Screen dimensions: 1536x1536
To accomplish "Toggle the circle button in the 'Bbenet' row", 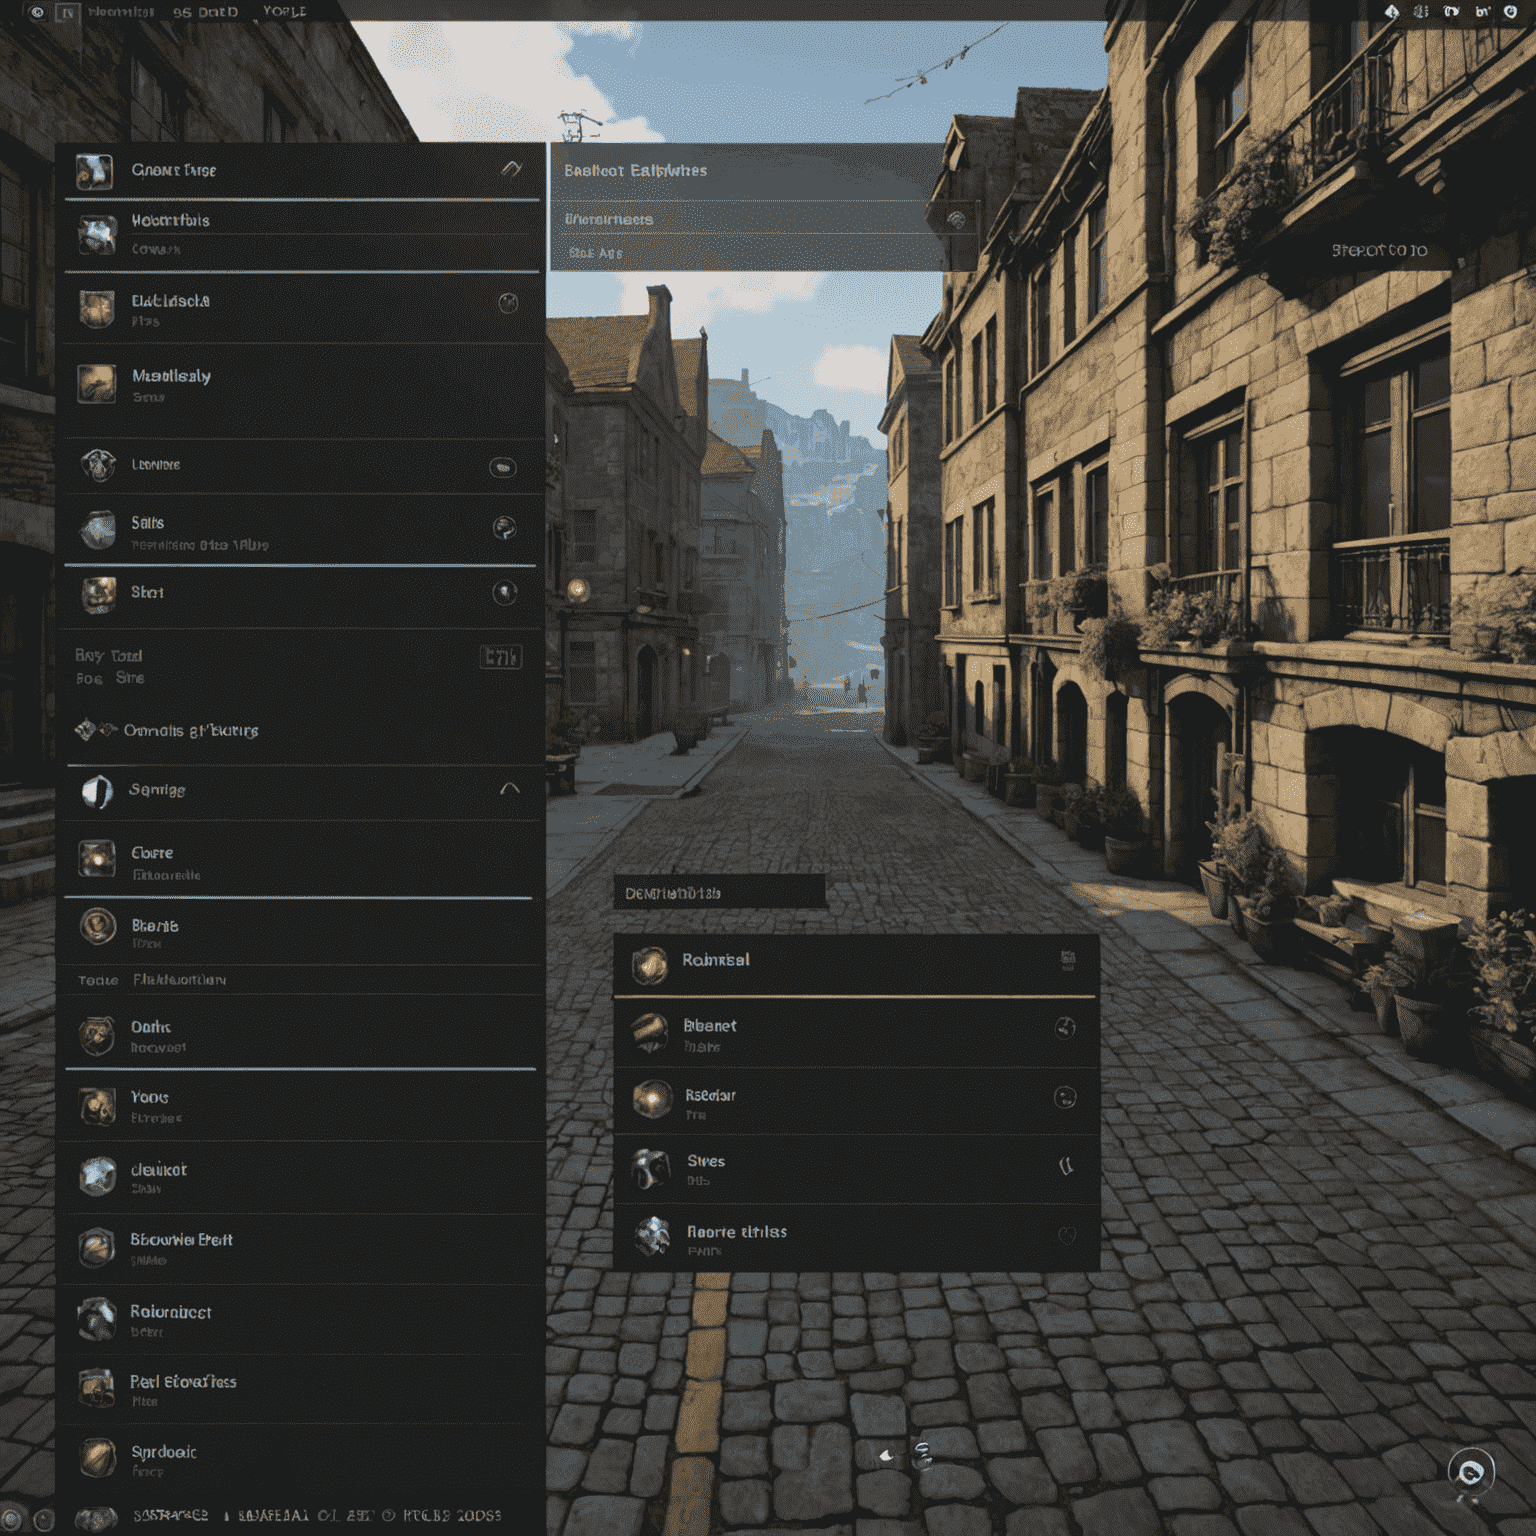I will [1065, 1027].
